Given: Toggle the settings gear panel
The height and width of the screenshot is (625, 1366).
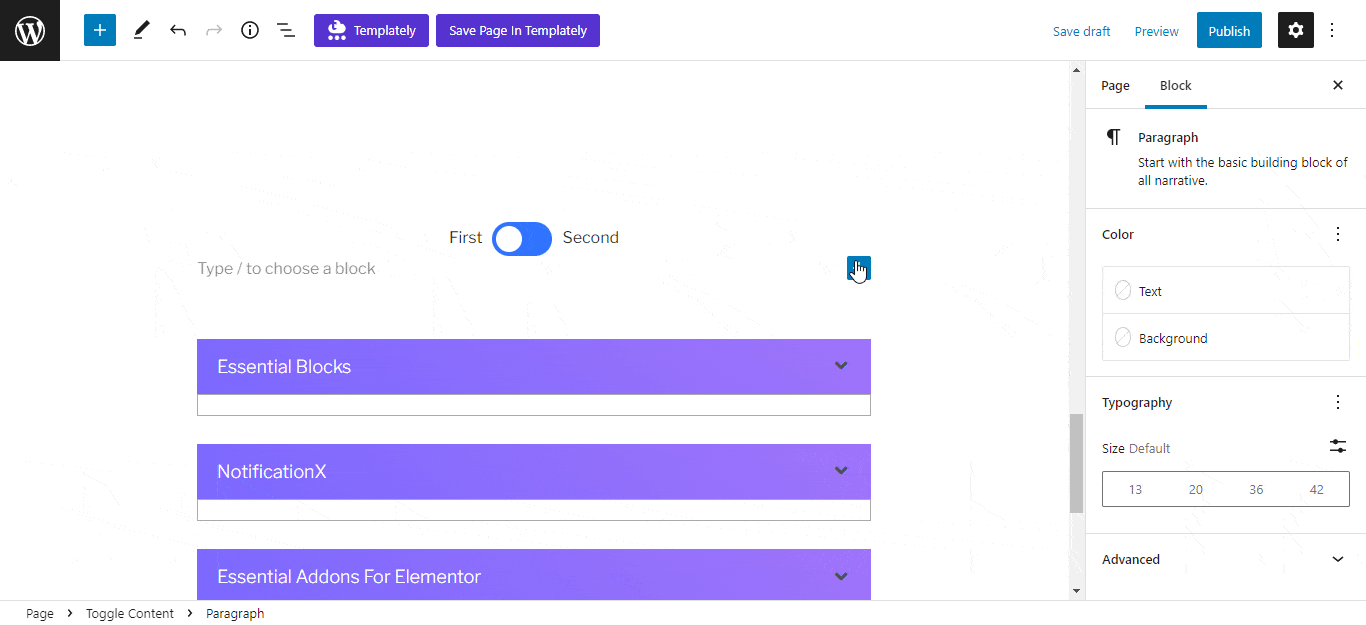Looking at the screenshot, I should (x=1296, y=30).
